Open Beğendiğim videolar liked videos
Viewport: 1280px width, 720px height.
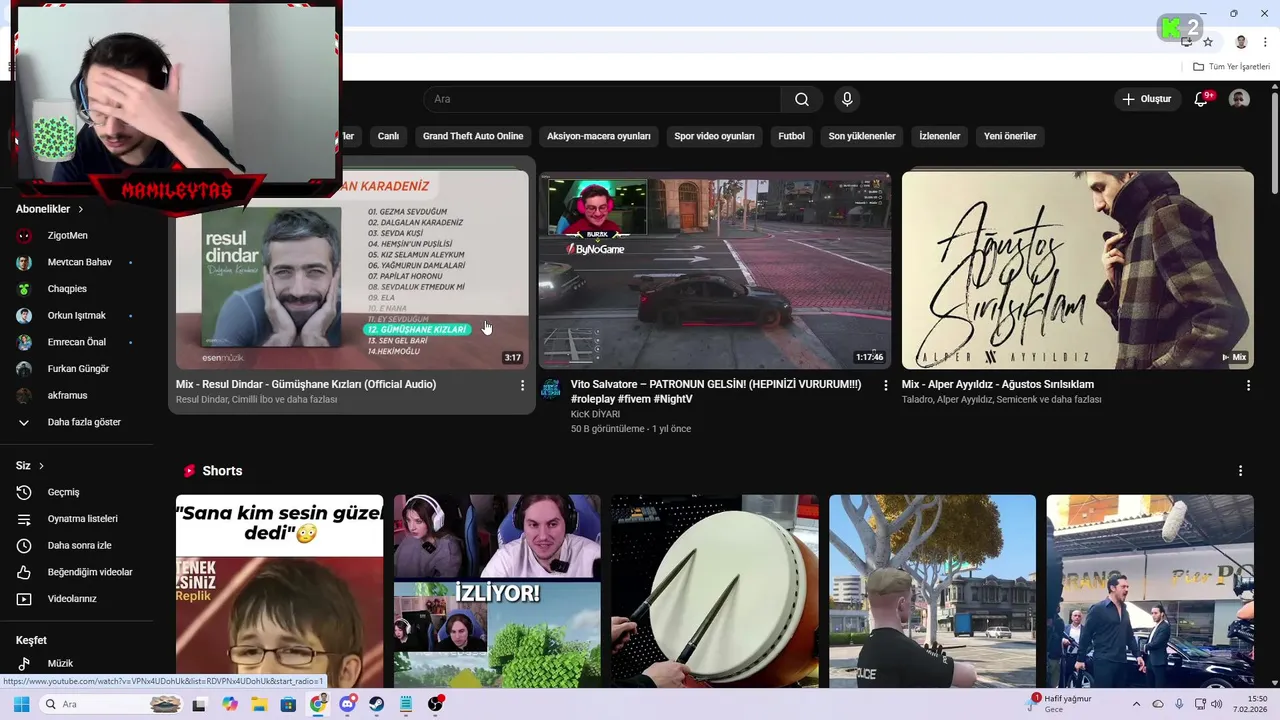(90, 572)
